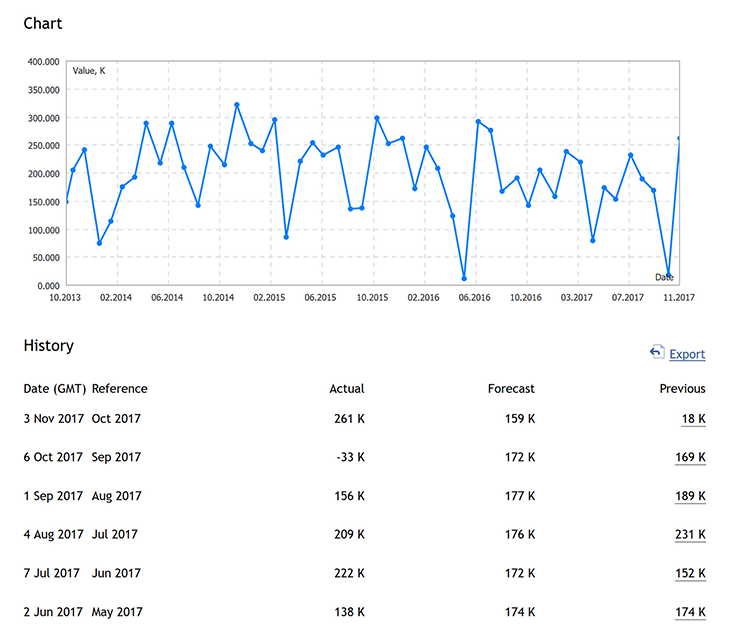Click actual value 156 K

[x=349, y=496]
